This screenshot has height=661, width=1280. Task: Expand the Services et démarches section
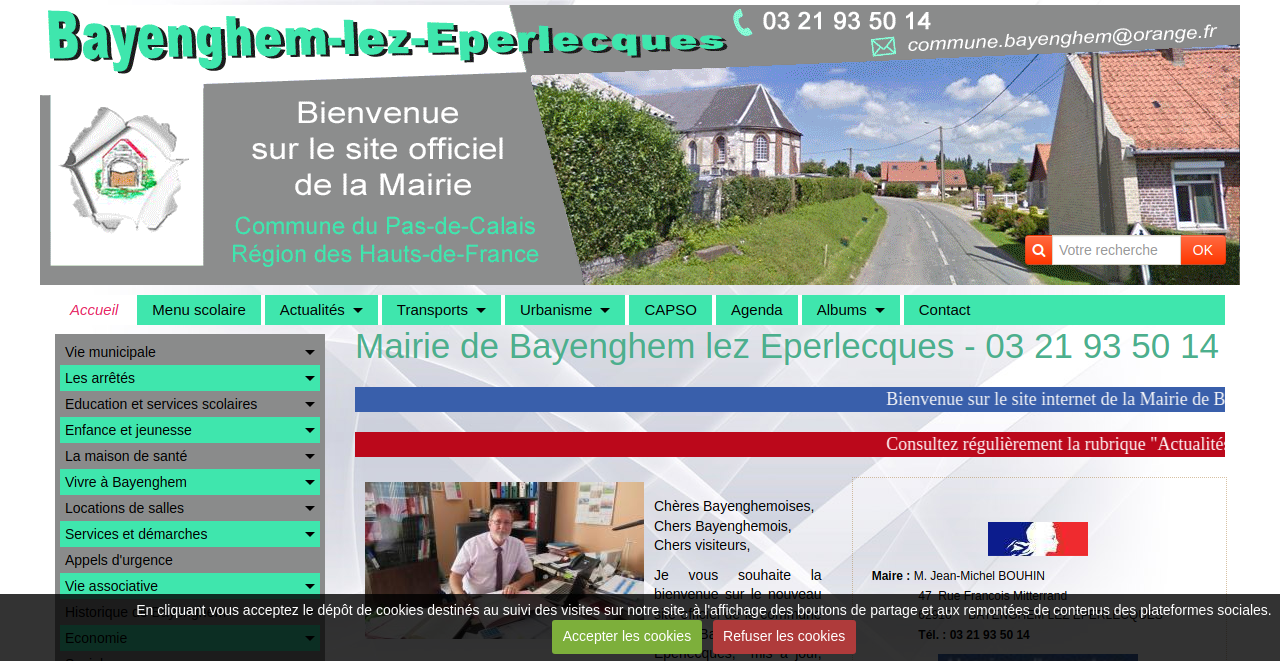[190, 534]
